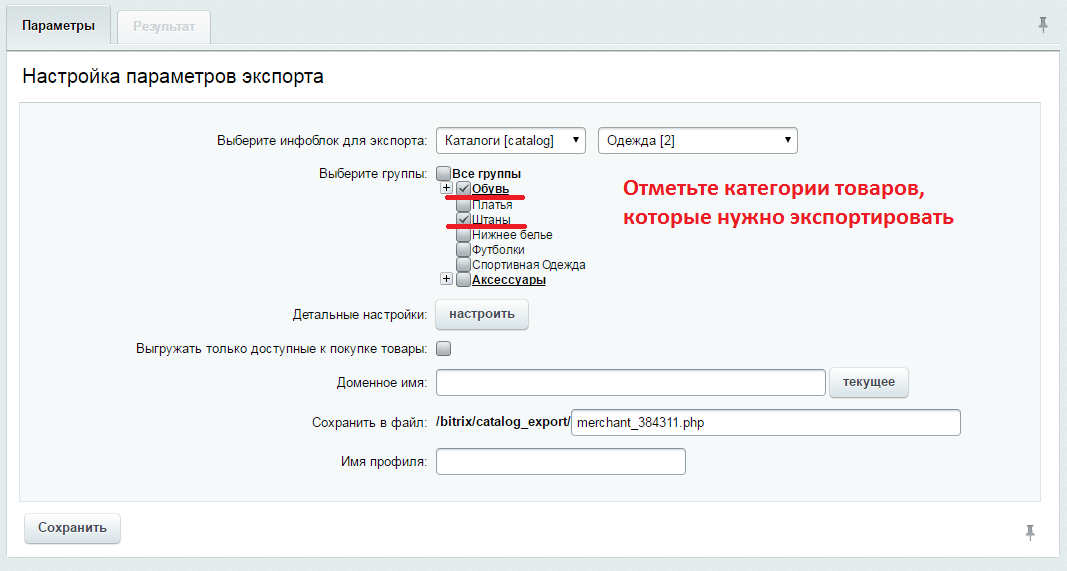
Task: Click the Платья group label
Action: (492, 204)
